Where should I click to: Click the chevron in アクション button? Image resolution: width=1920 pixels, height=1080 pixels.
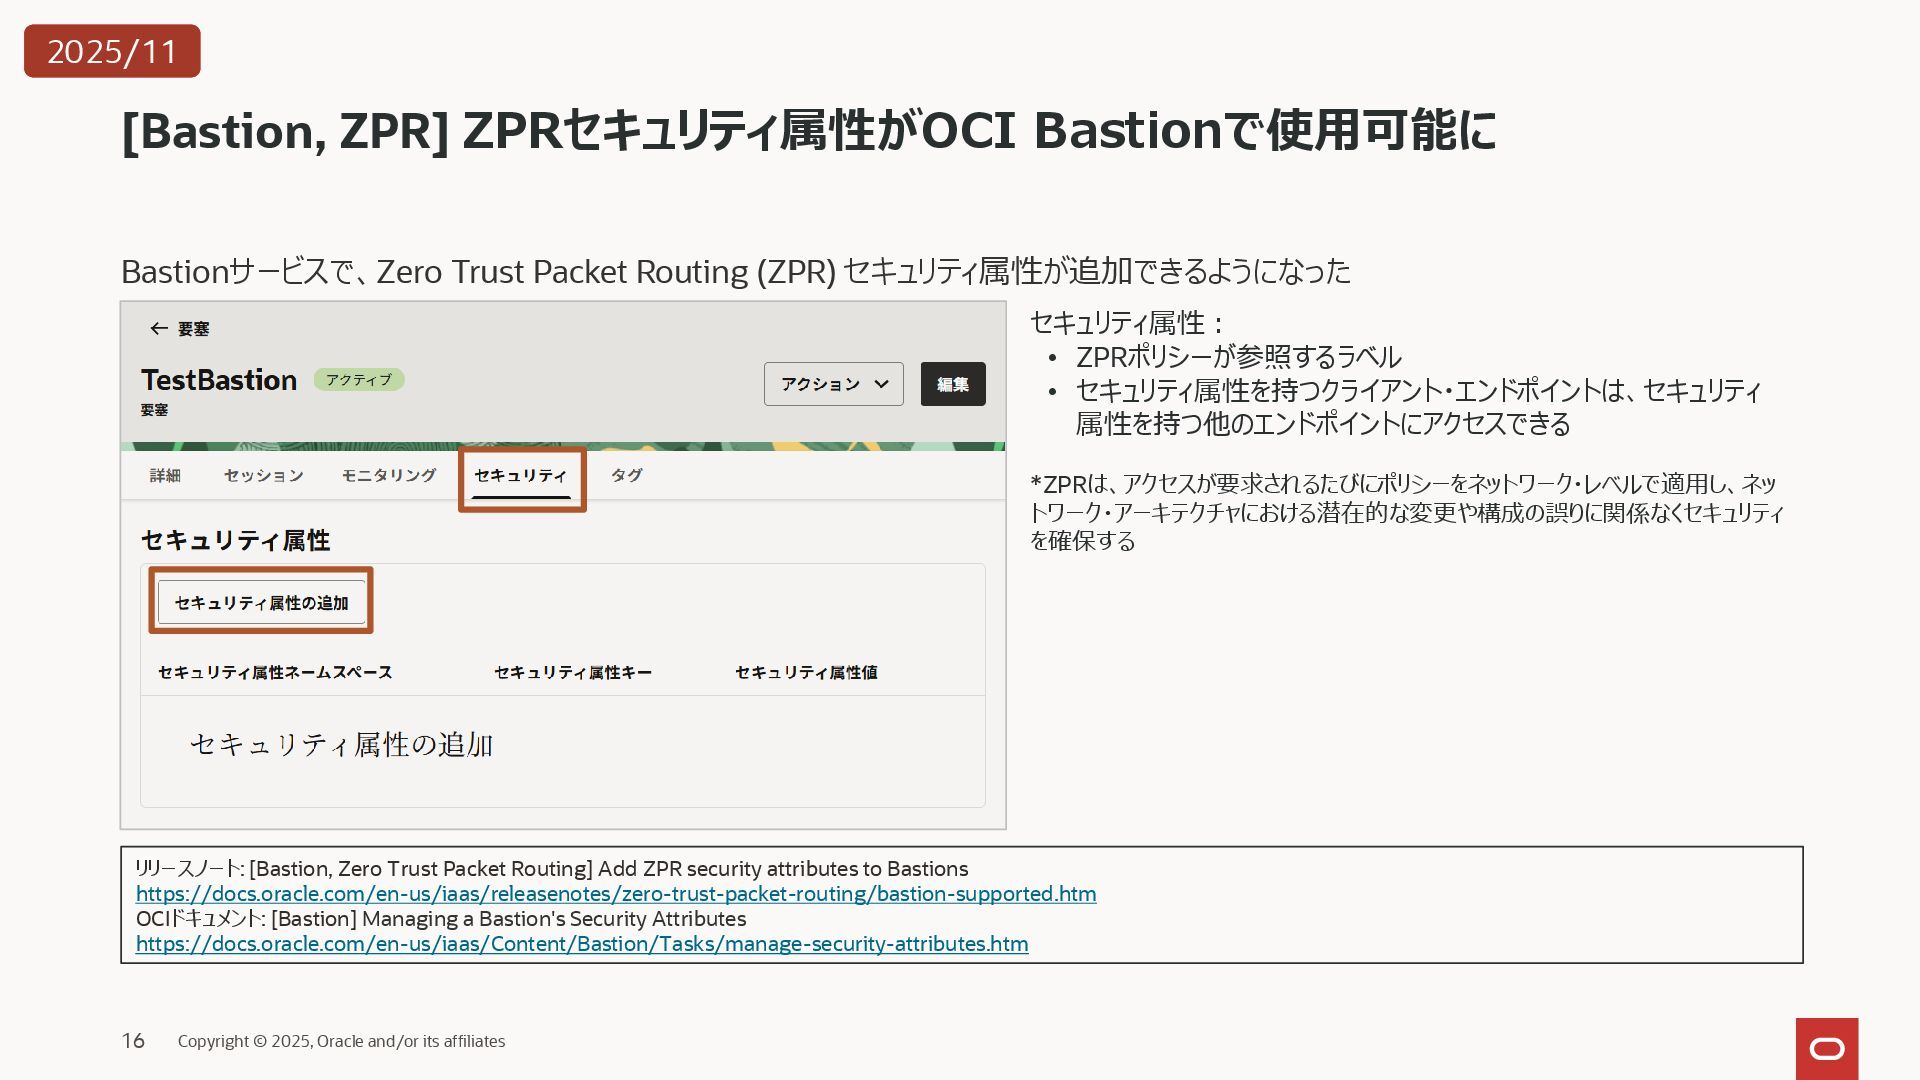(881, 384)
